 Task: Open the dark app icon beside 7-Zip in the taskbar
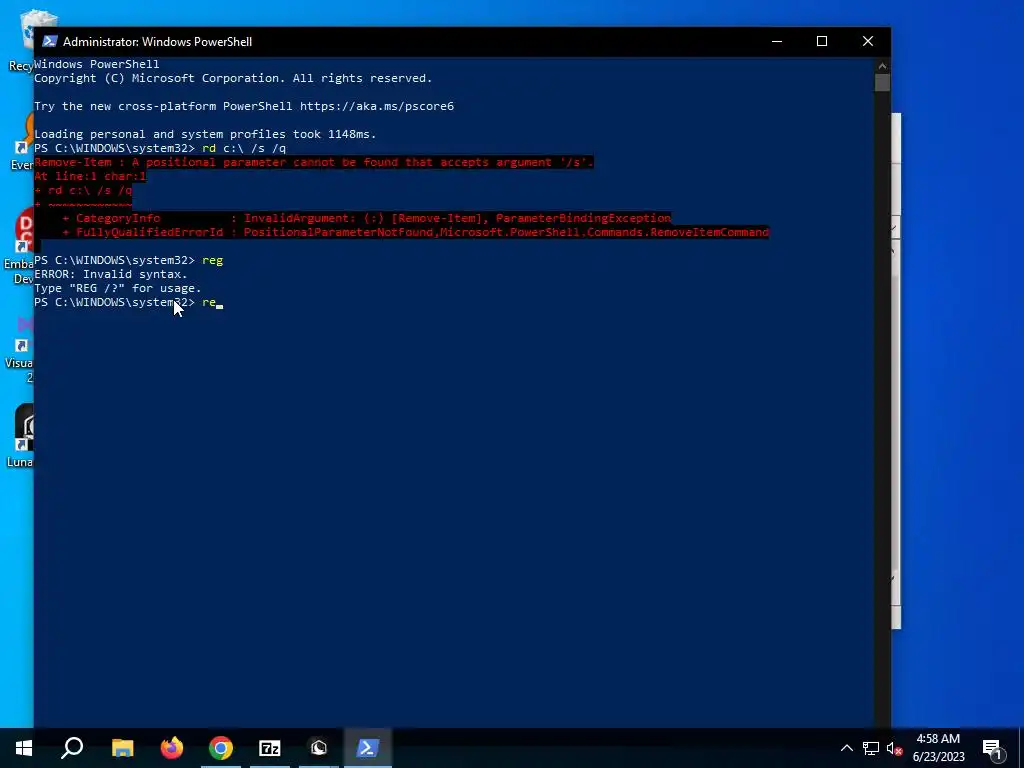click(319, 748)
